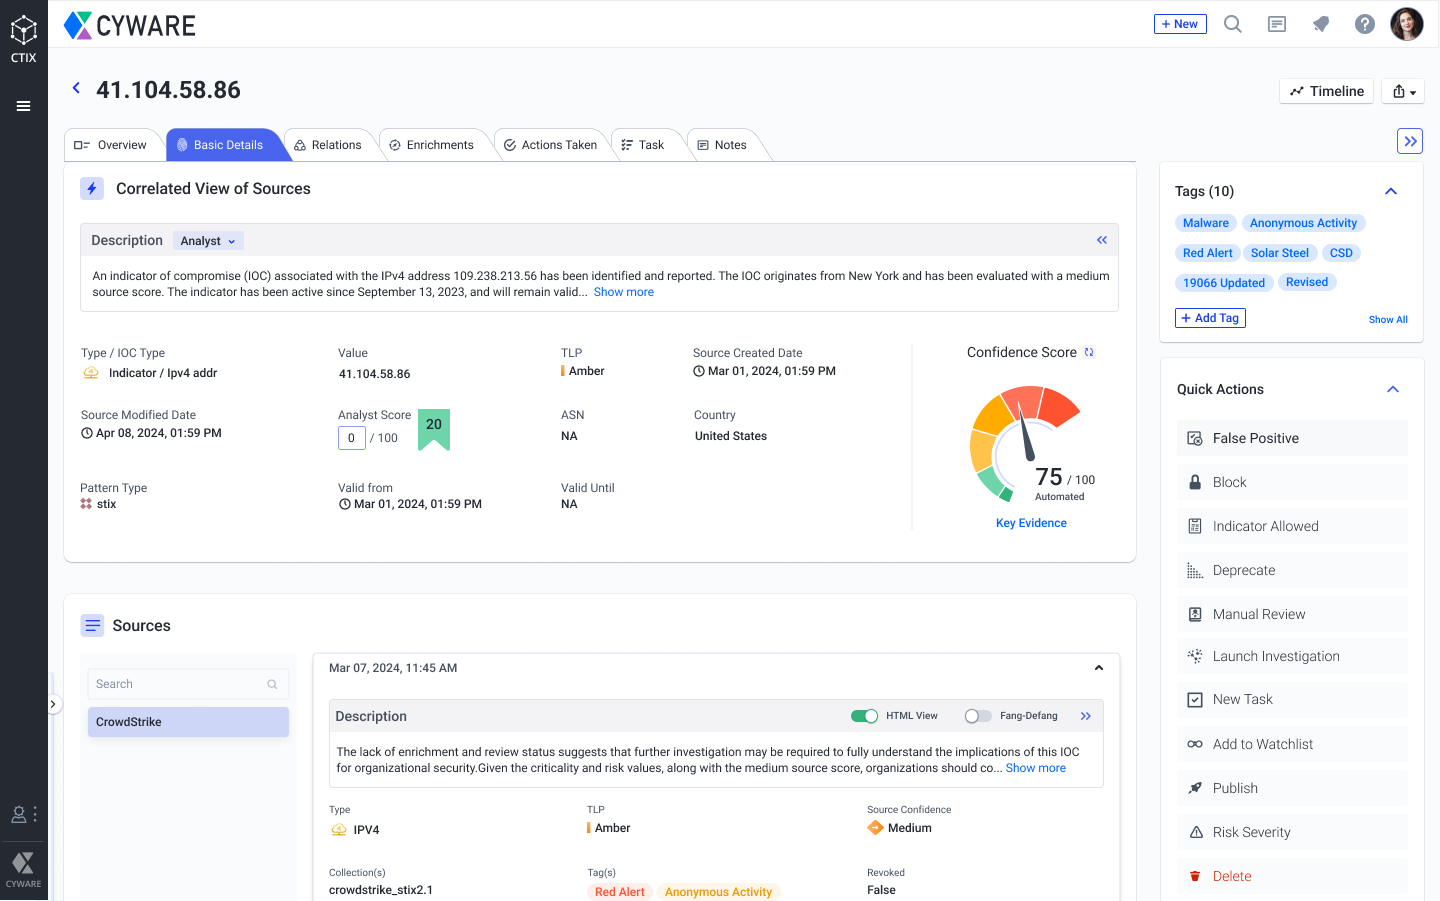Collapse right panel with double-chevron icon
The height and width of the screenshot is (901, 1440).
click(1409, 141)
